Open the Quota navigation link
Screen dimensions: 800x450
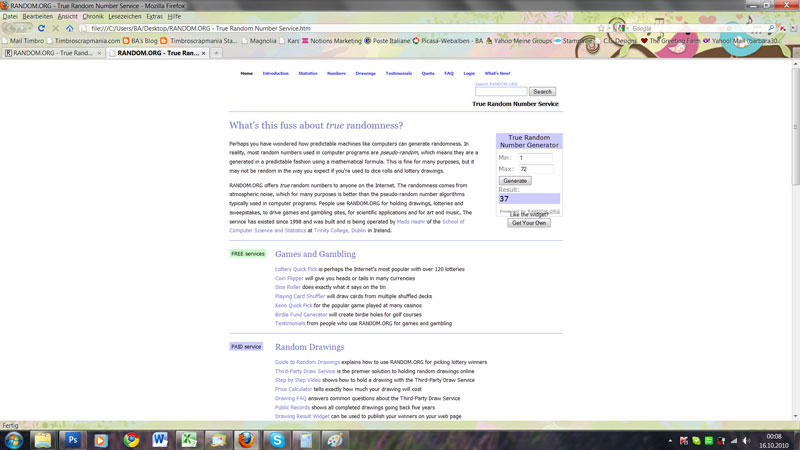pyautogui.click(x=428, y=73)
